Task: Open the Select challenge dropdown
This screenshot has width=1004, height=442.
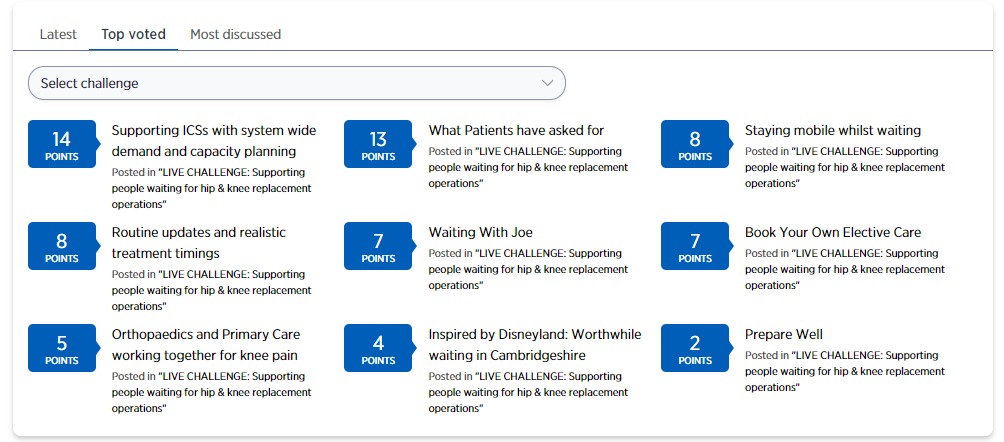Action: (296, 83)
